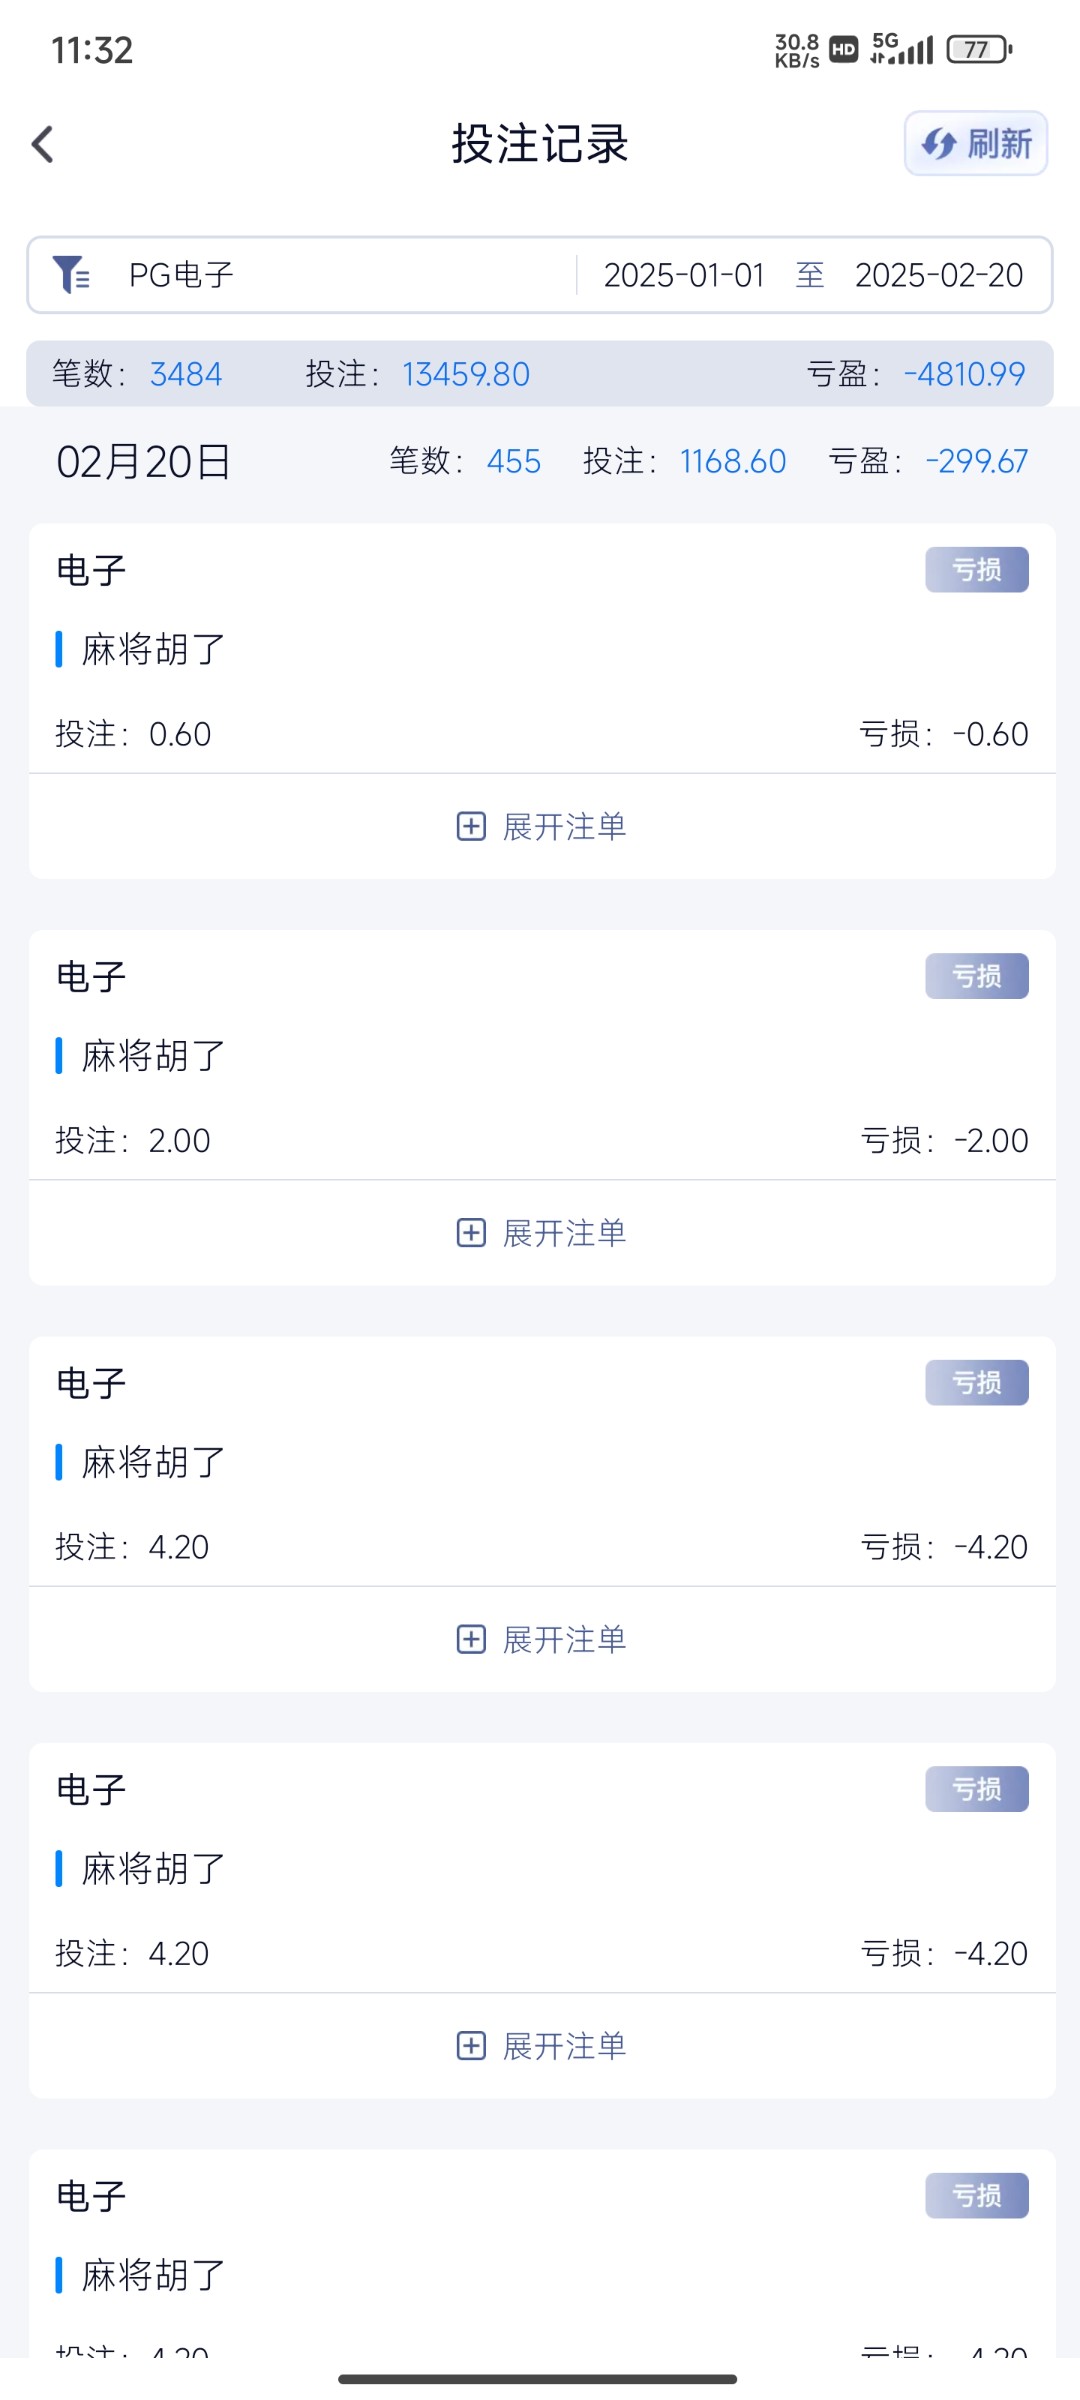Viewport: 1080px width, 2400px height.
Task: Tap plus icon on fourth bet card
Action: click(471, 2046)
